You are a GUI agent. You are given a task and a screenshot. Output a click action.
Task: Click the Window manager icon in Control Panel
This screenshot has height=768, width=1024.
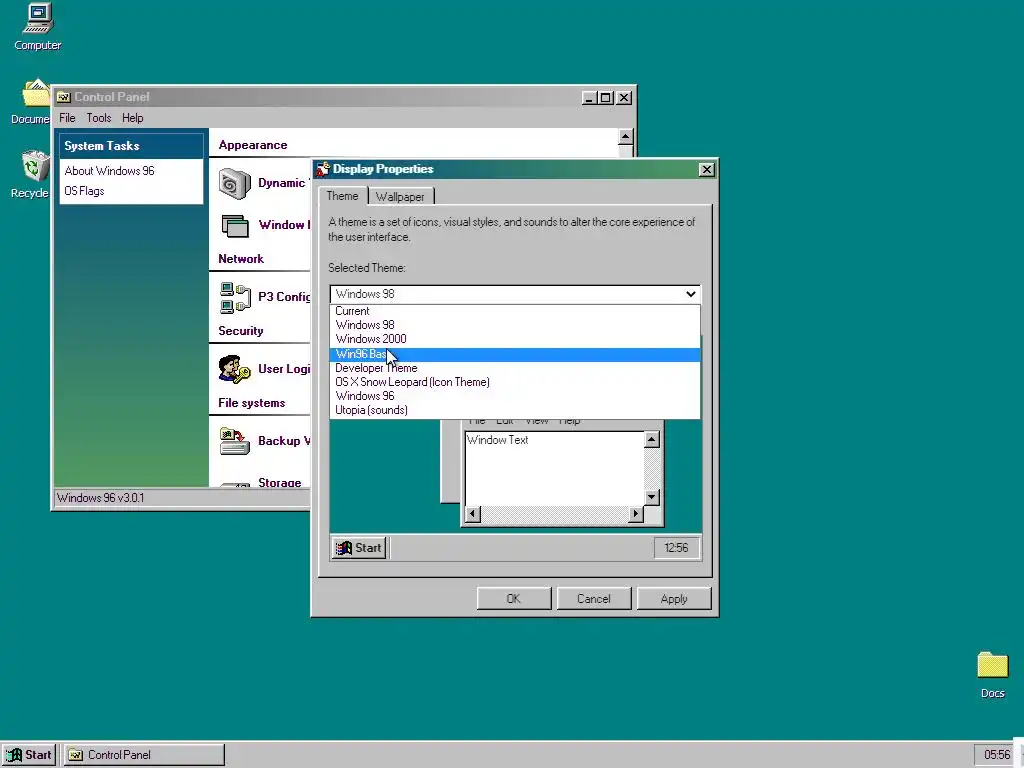[x=235, y=225]
